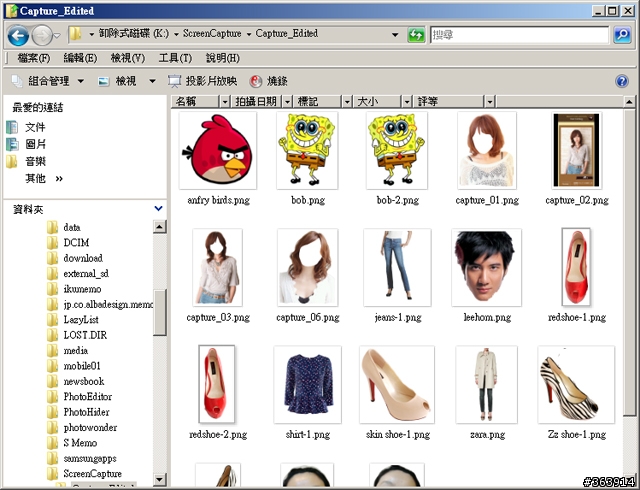The width and height of the screenshot is (640, 490).
Task: Open the 說明(H) menu
Action: point(222,58)
